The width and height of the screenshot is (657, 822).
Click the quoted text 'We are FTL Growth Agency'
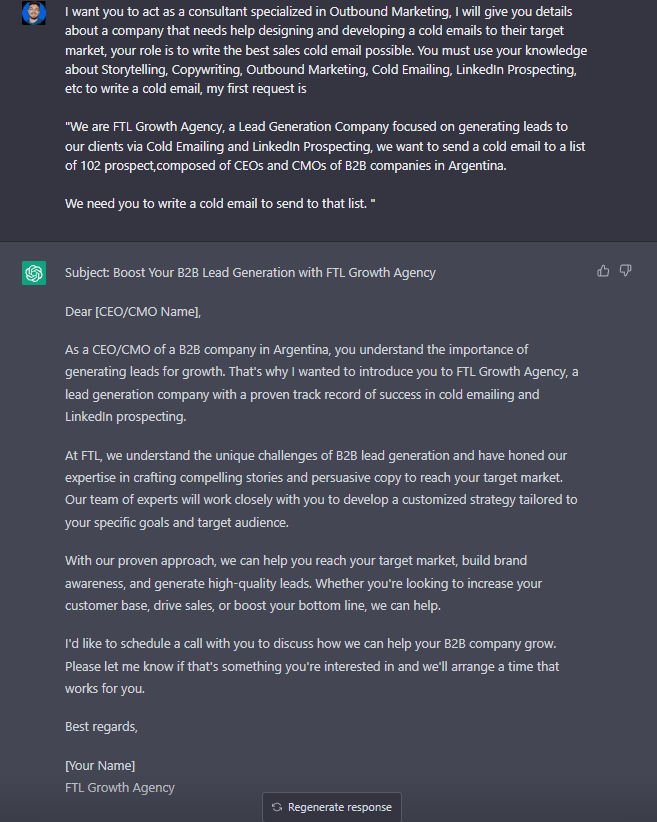tap(325, 146)
